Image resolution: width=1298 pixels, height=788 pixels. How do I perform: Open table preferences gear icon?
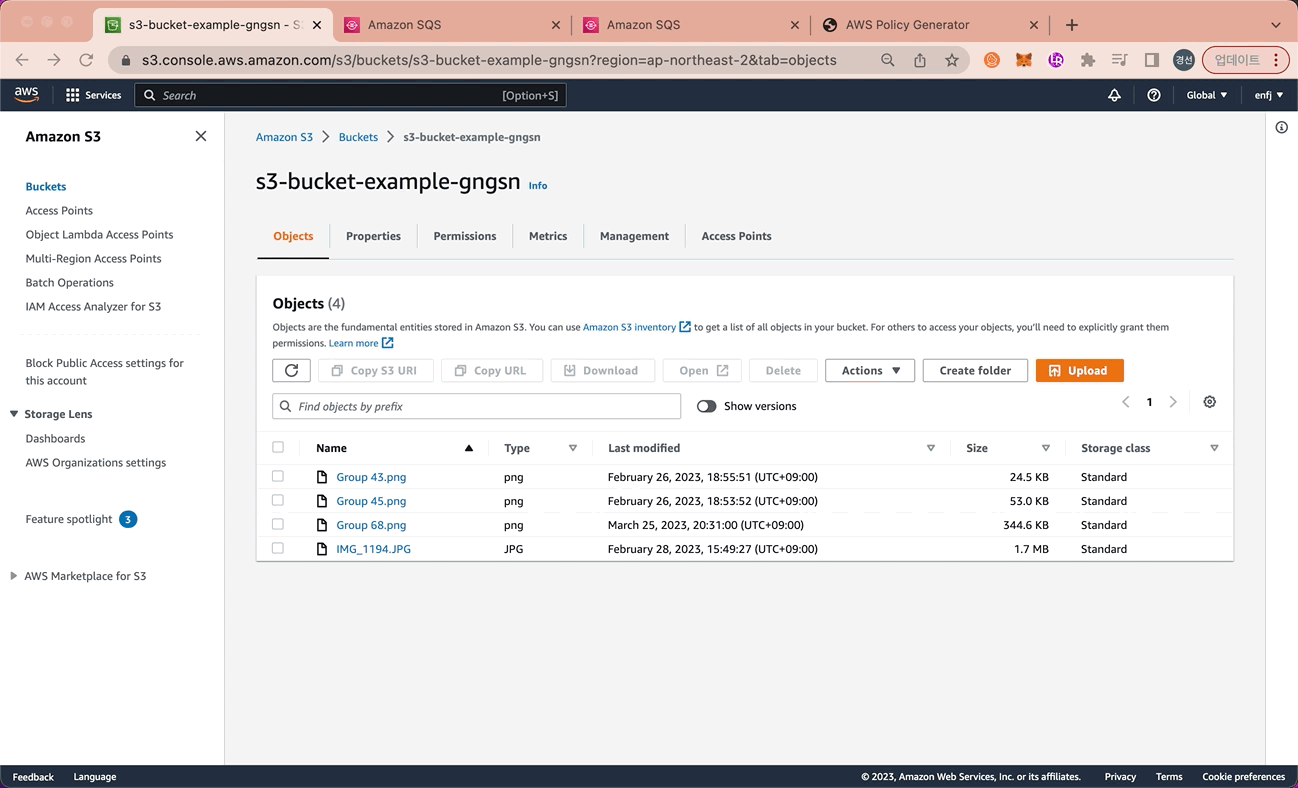[1210, 402]
